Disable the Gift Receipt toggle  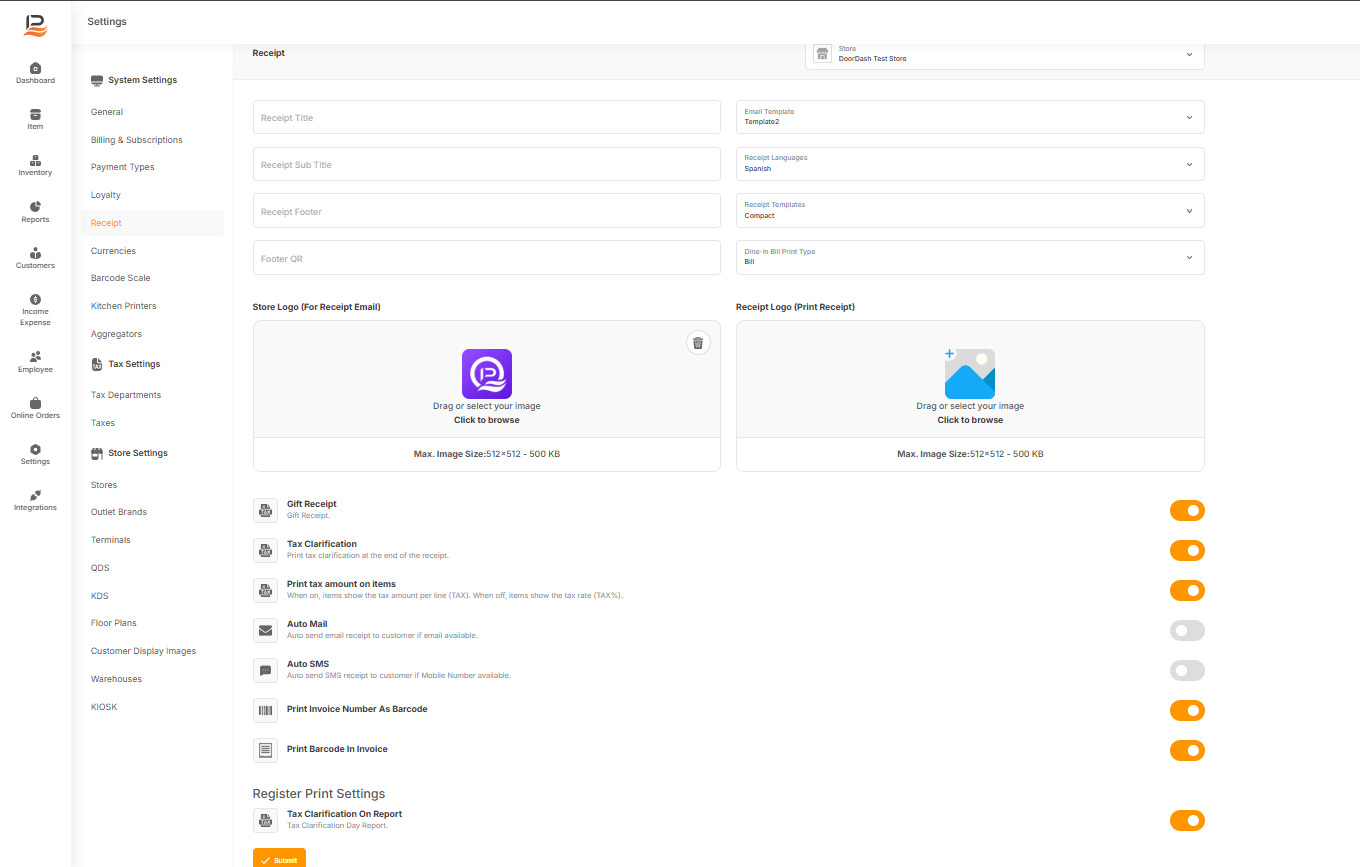click(1187, 511)
